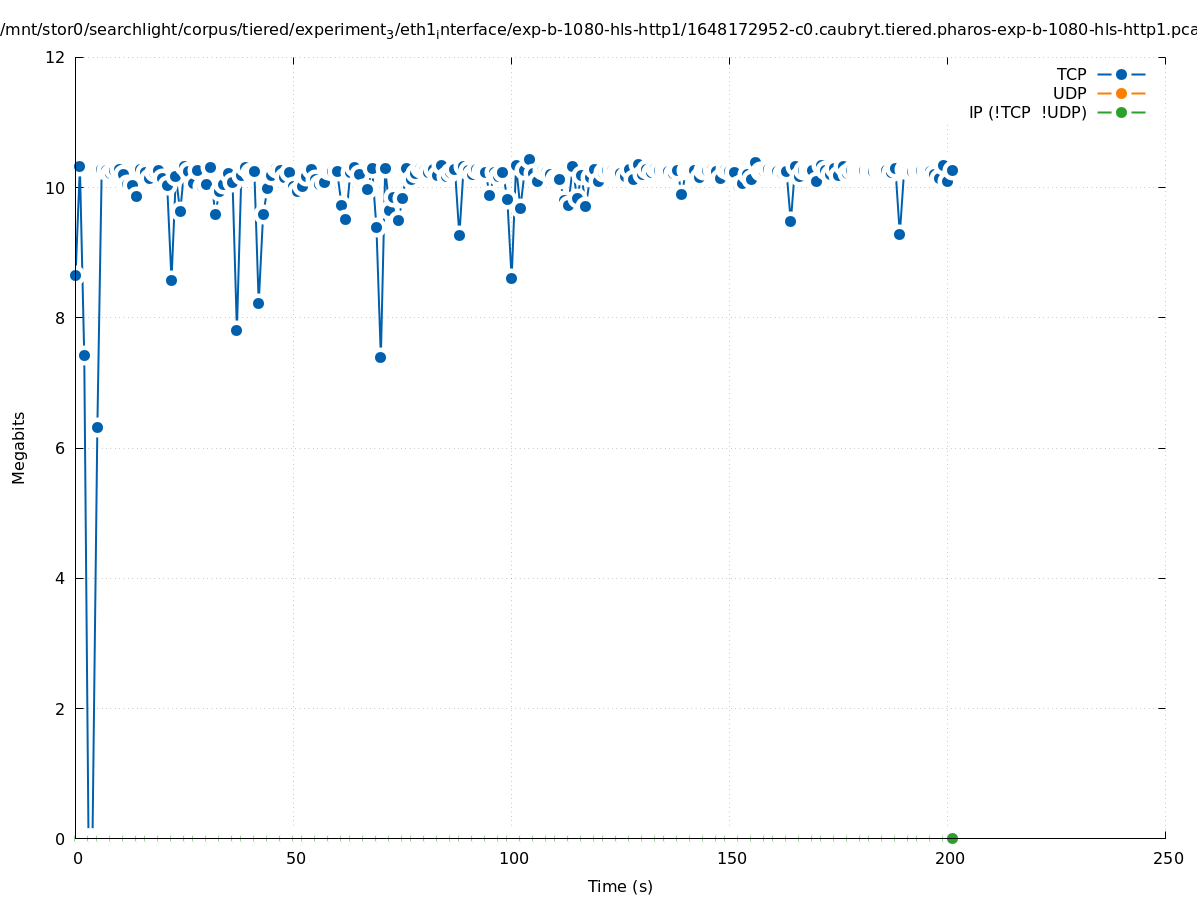The width and height of the screenshot is (1197, 900).
Task: Toggle the UDP series via its legend label
Action: (1069, 93)
